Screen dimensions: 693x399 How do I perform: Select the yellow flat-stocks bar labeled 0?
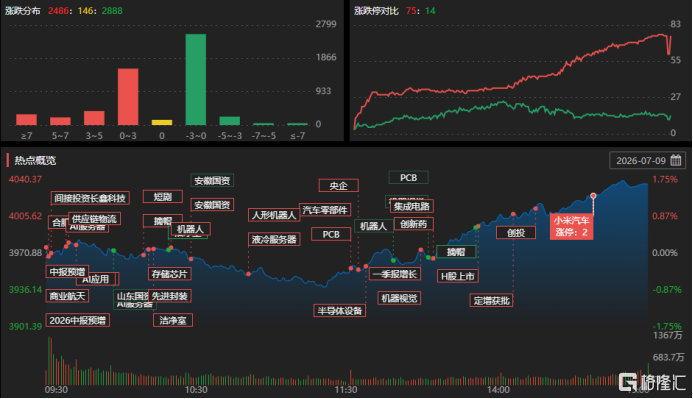coord(162,122)
